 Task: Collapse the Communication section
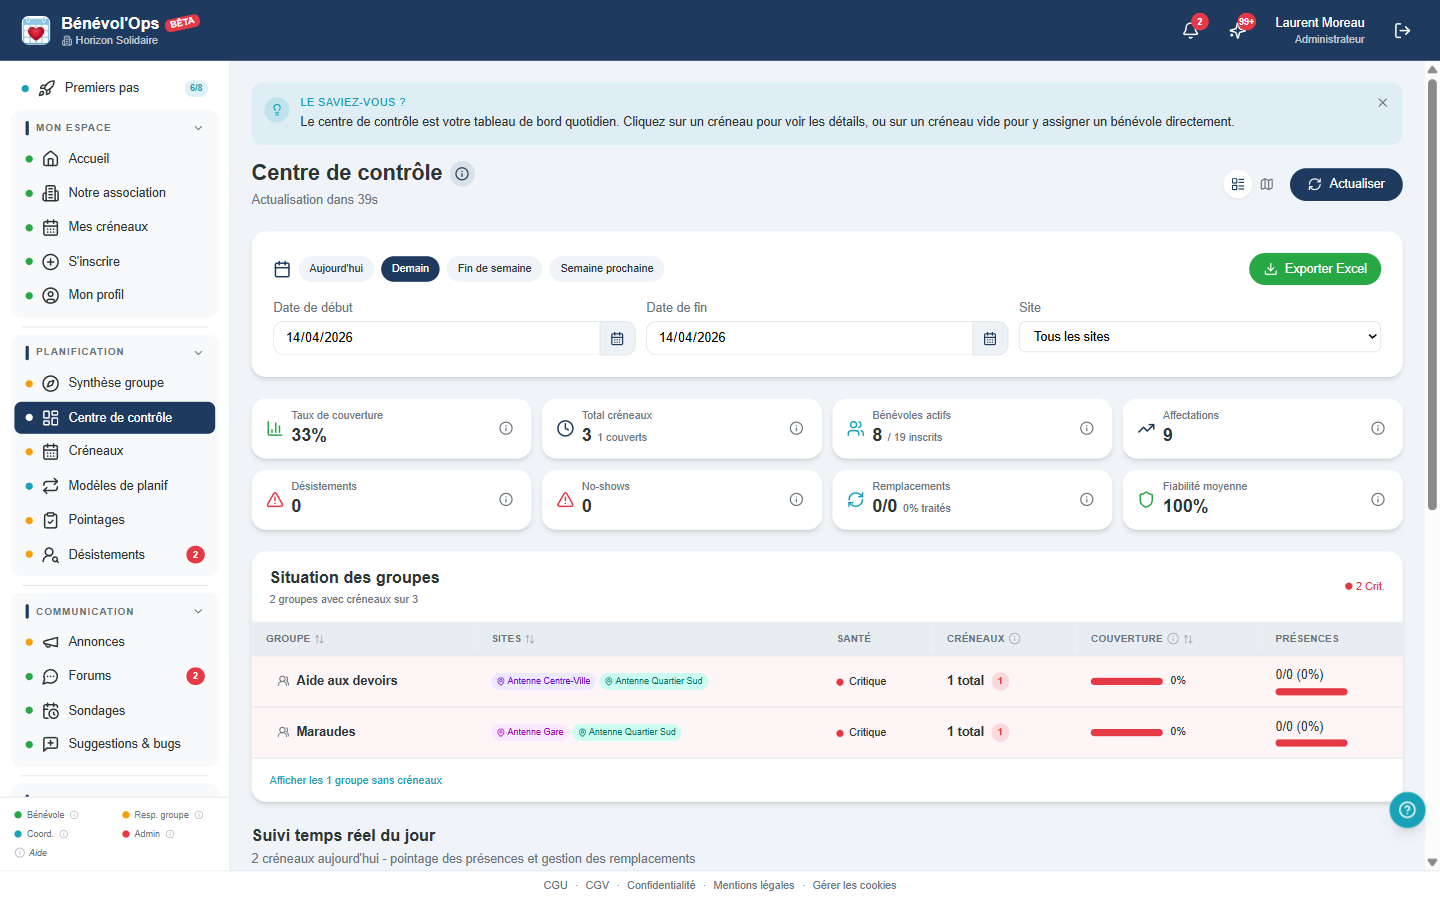(x=198, y=612)
